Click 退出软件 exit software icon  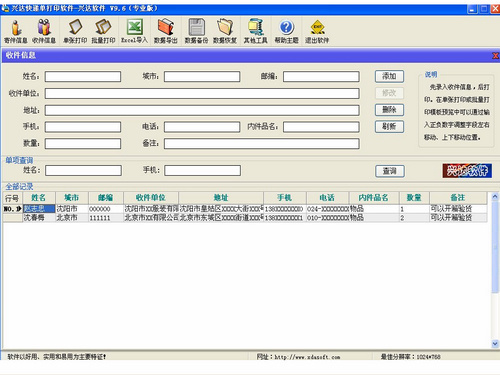point(317,32)
